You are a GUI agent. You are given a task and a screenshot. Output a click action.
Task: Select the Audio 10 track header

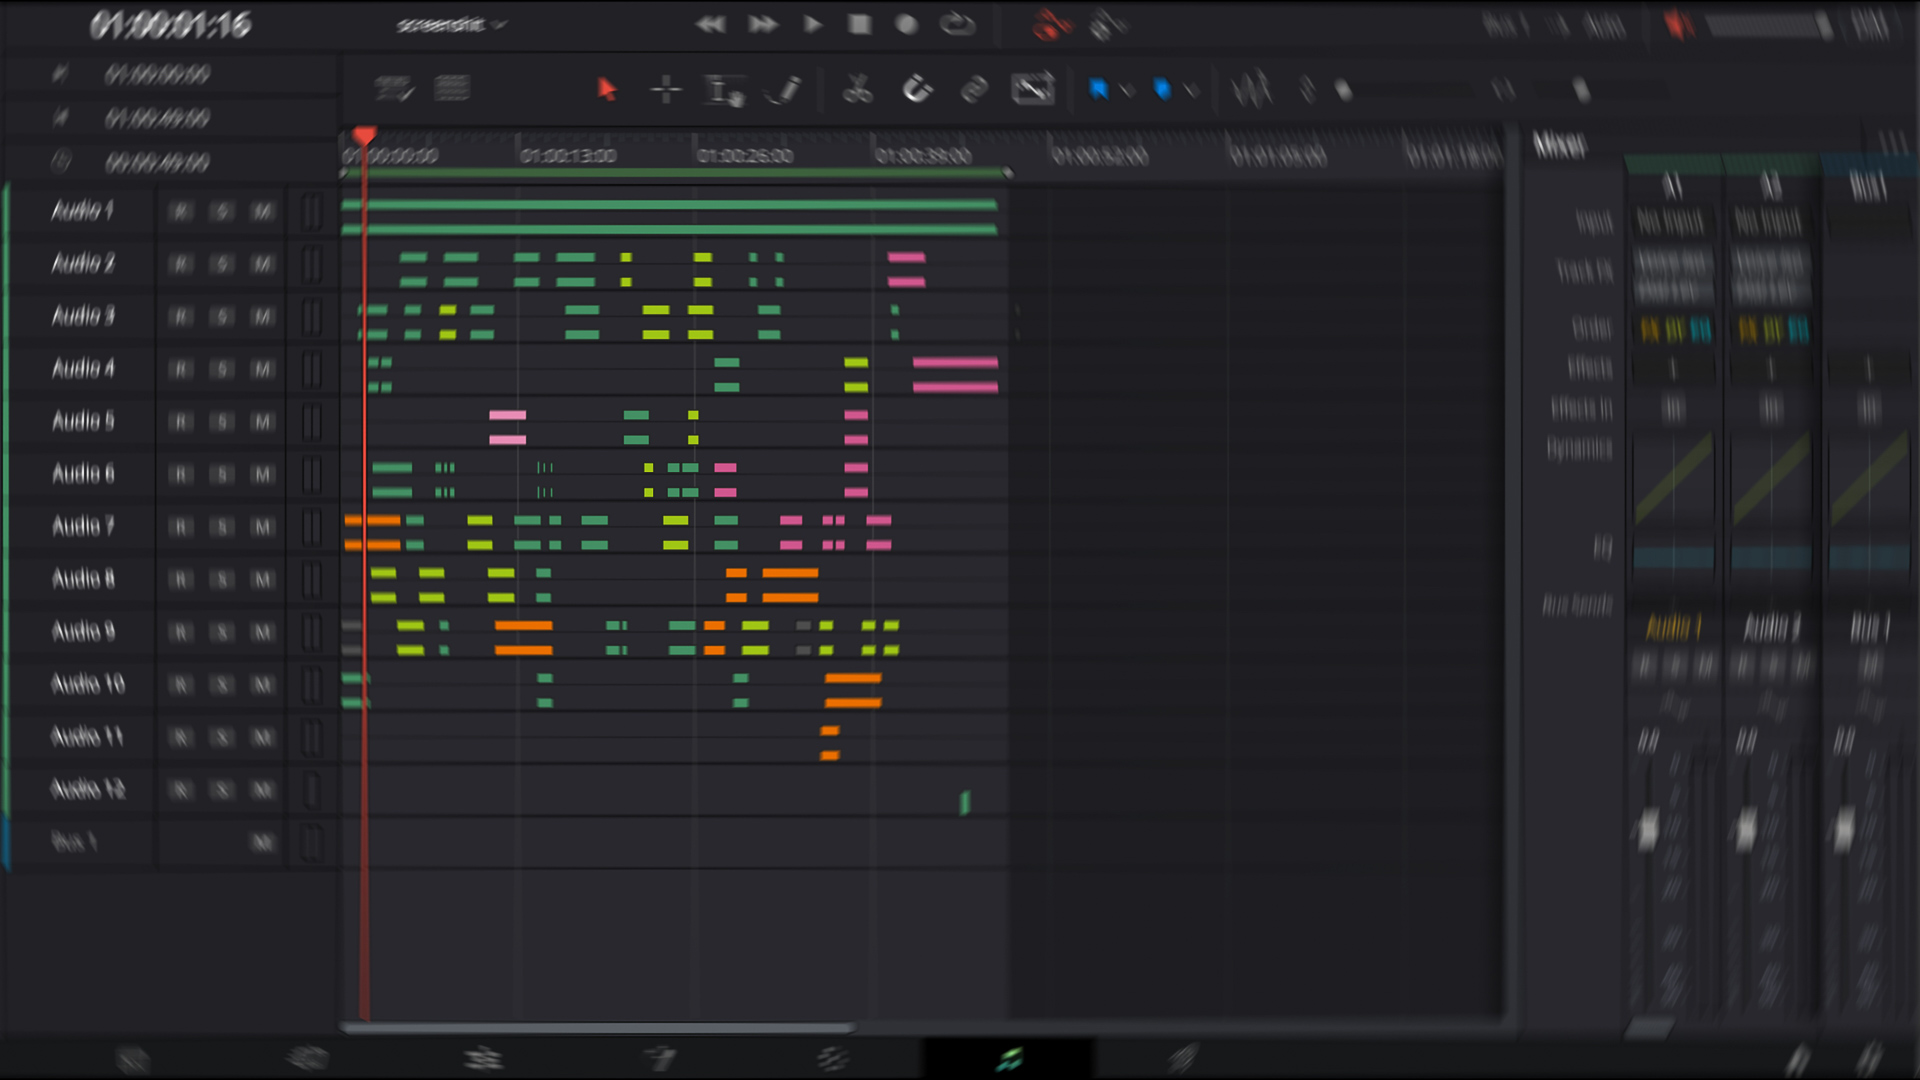pyautogui.click(x=88, y=684)
